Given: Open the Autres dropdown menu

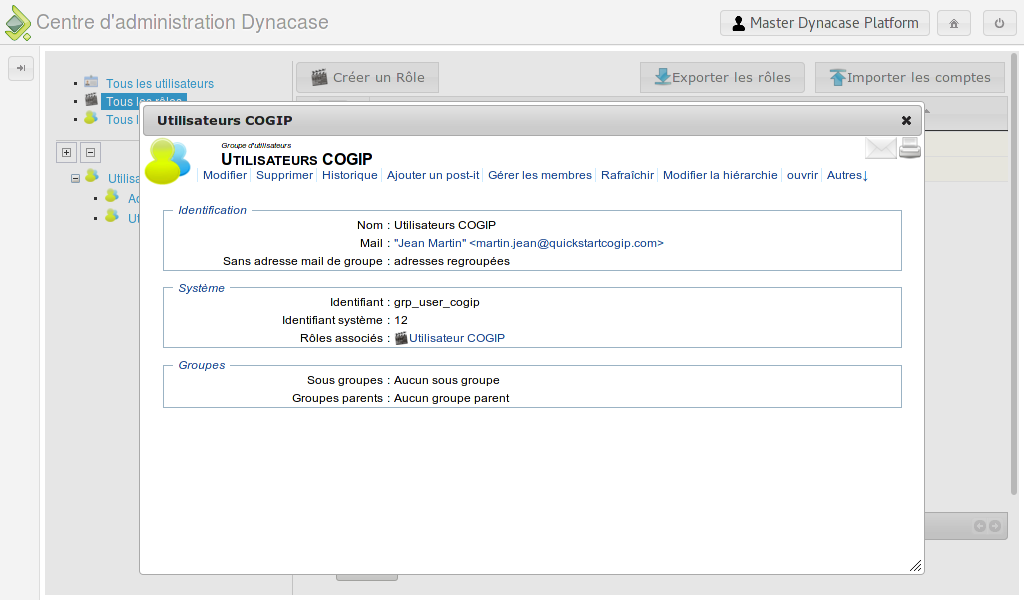Looking at the screenshot, I should pos(847,175).
